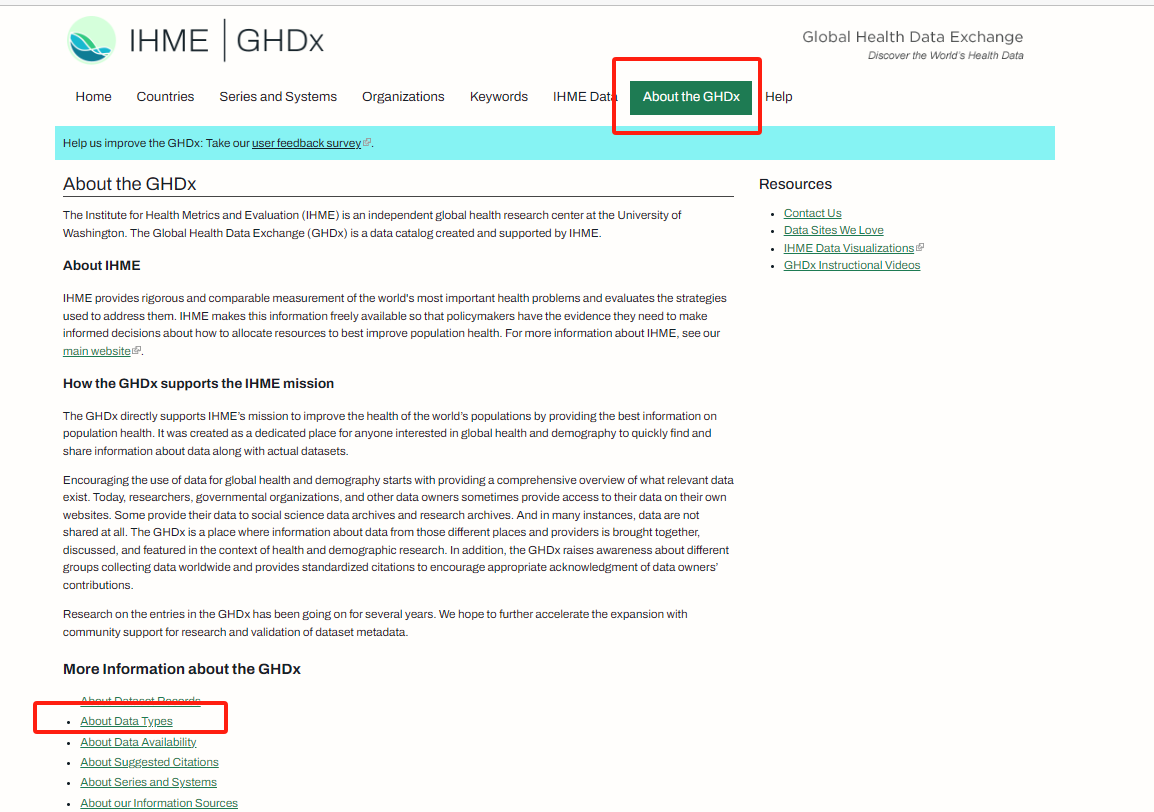Click the 'About IHME' subheading
The height and width of the screenshot is (812, 1154).
click(x=102, y=266)
